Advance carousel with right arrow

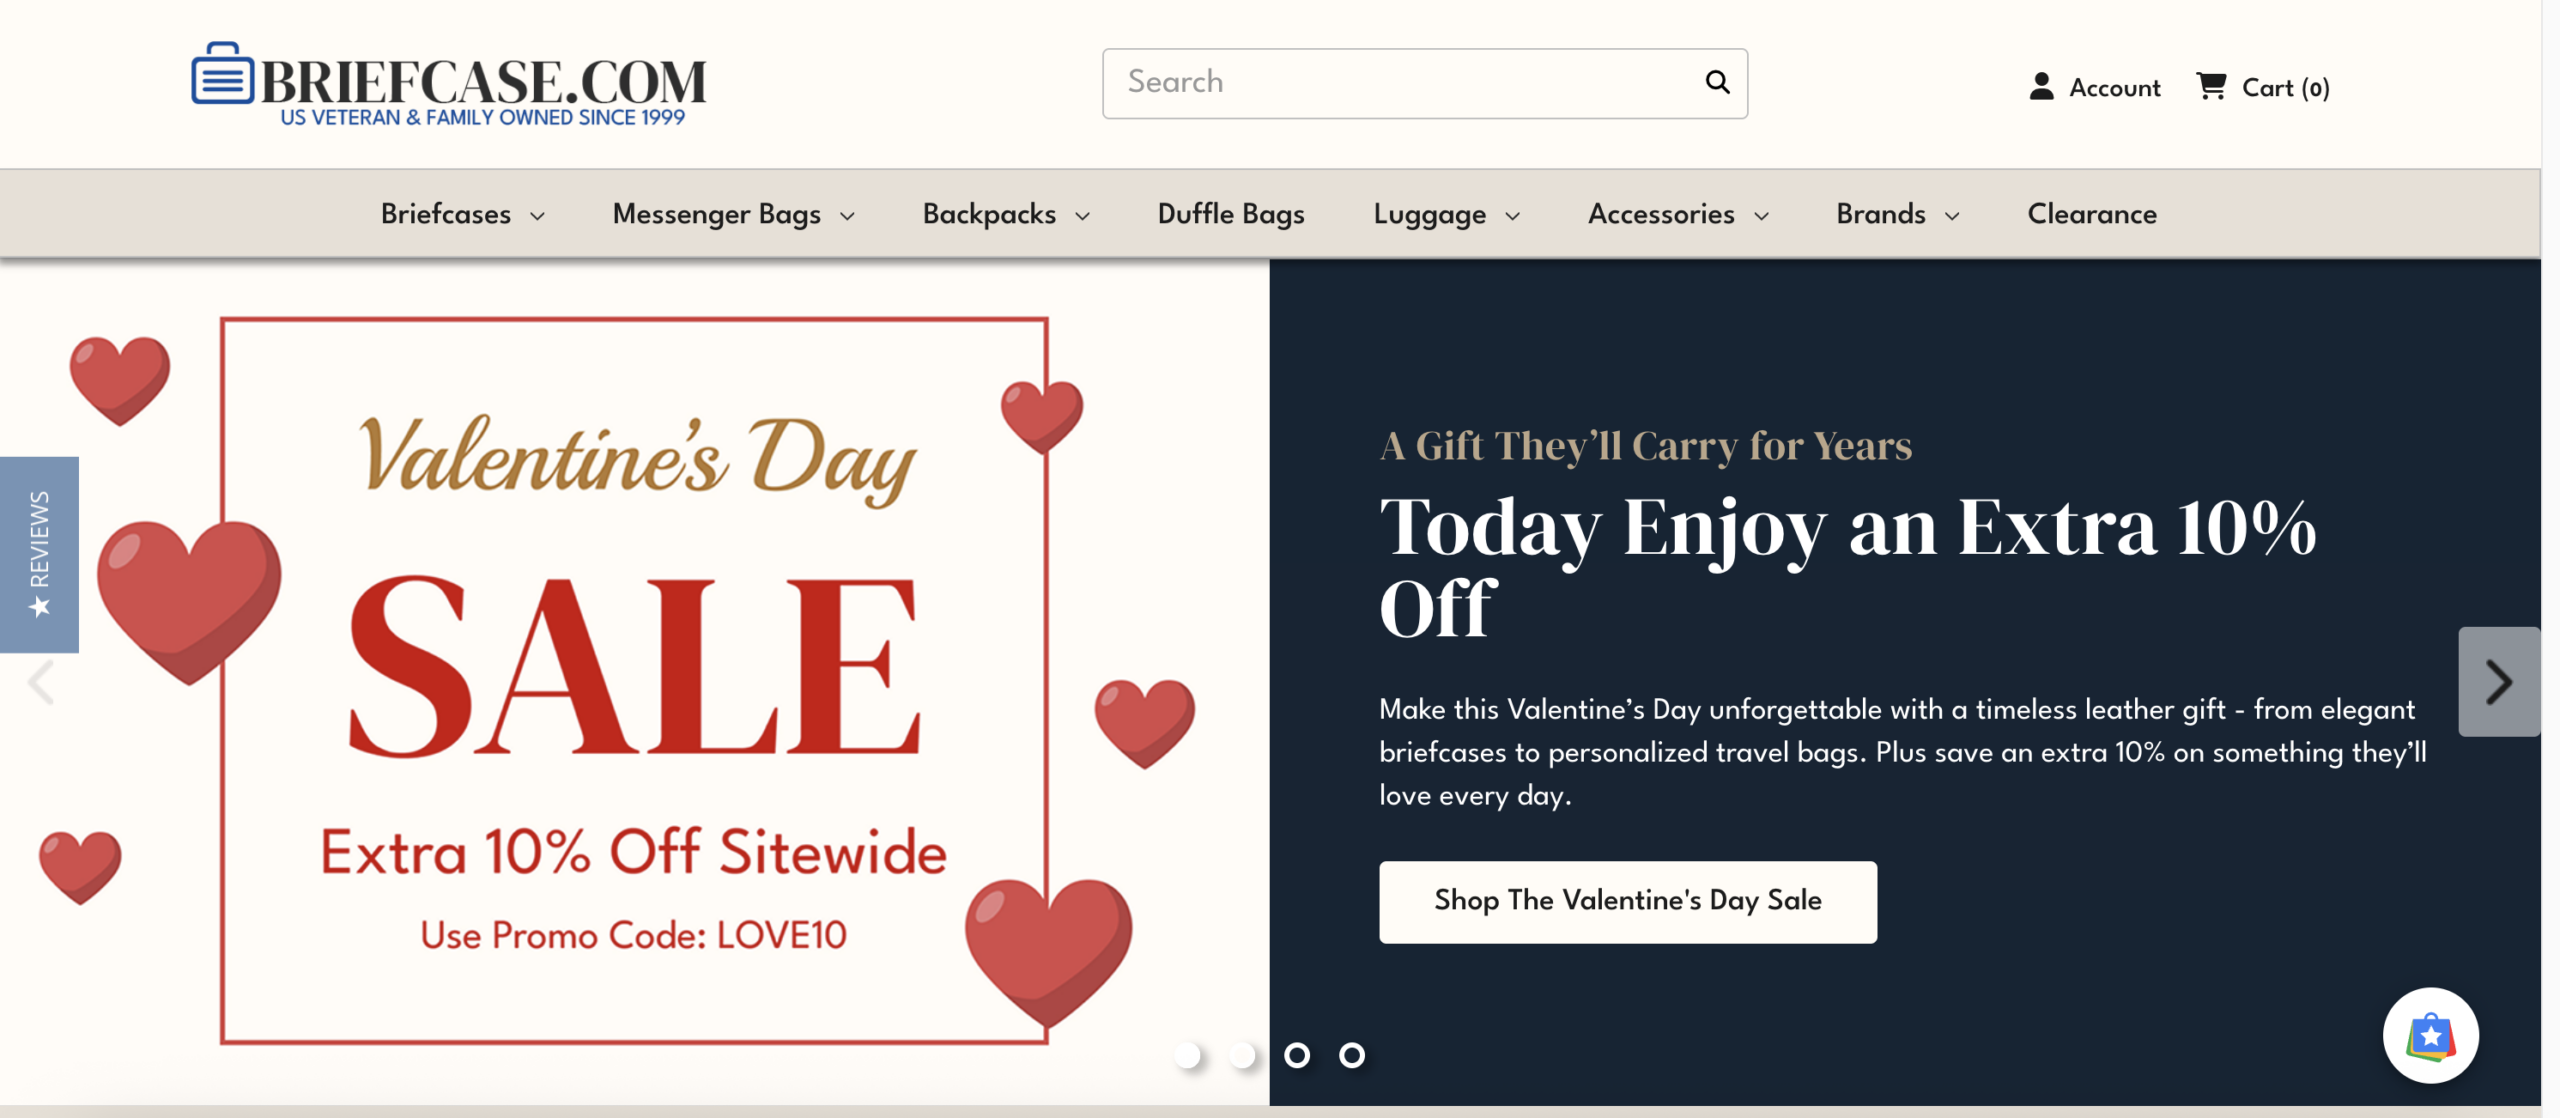2499,682
